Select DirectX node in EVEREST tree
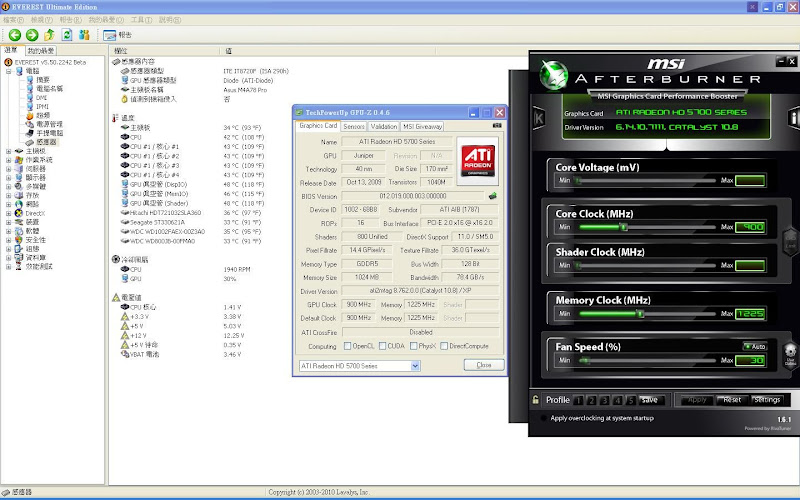 click(x=35, y=213)
